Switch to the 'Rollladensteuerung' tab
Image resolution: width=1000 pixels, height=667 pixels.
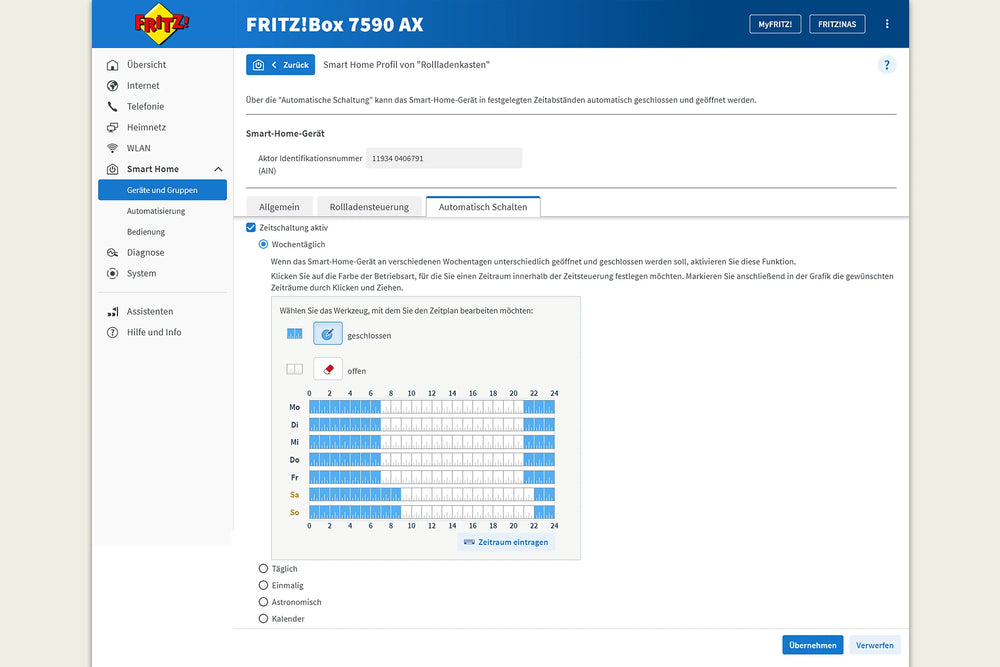coord(369,207)
